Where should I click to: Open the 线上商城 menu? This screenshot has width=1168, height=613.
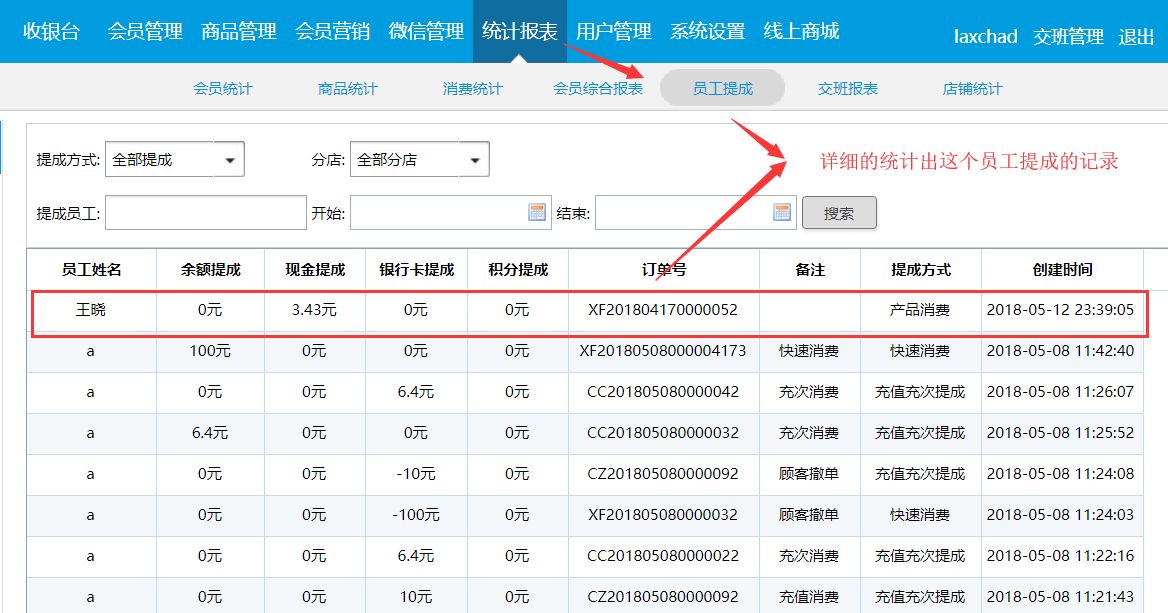(x=801, y=32)
